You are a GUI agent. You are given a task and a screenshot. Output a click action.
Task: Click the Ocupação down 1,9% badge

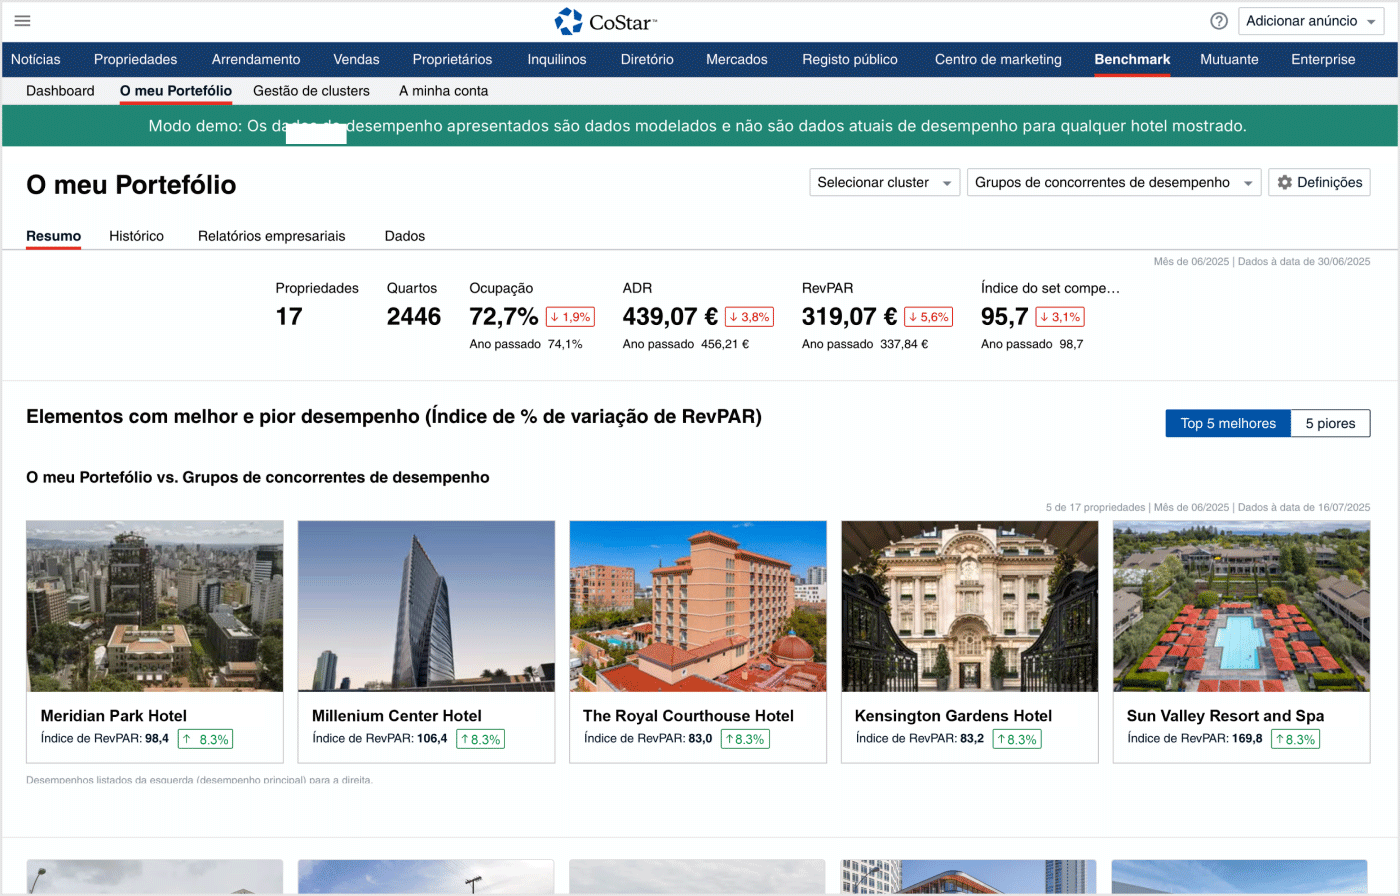pos(570,317)
